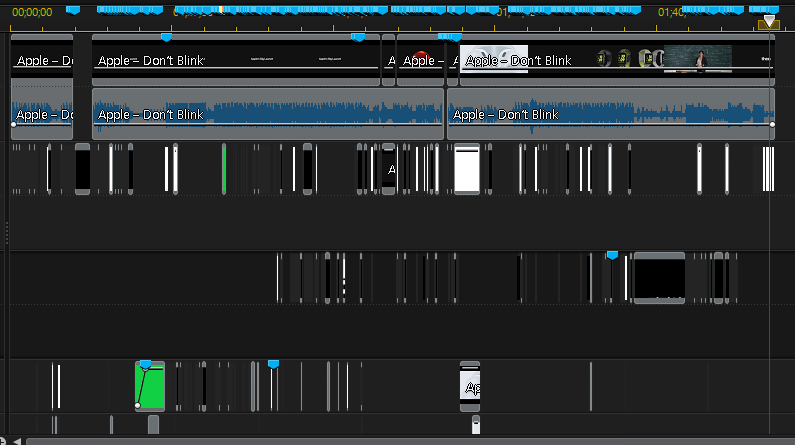The width and height of the screenshot is (795, 445).
Task: Select the large black clip on fourth track
Action: tap(660, 278)
